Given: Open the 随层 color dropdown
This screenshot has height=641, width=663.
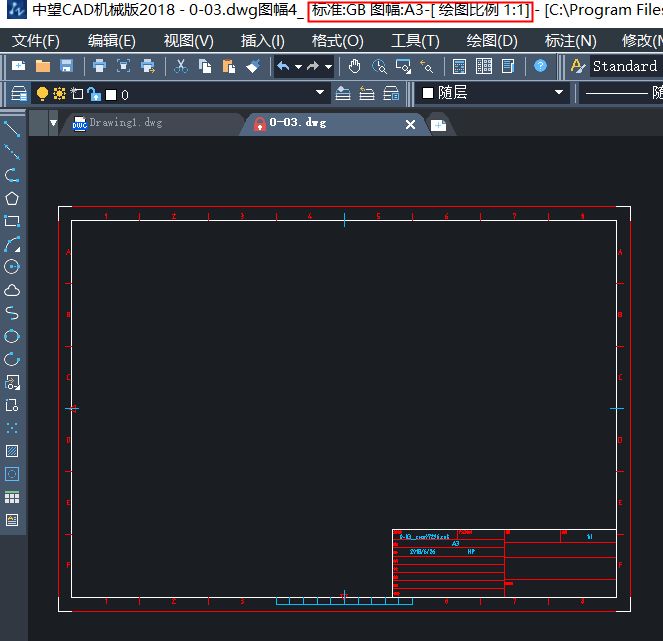Looking at the screenshot, I should (x=559, y=93).
